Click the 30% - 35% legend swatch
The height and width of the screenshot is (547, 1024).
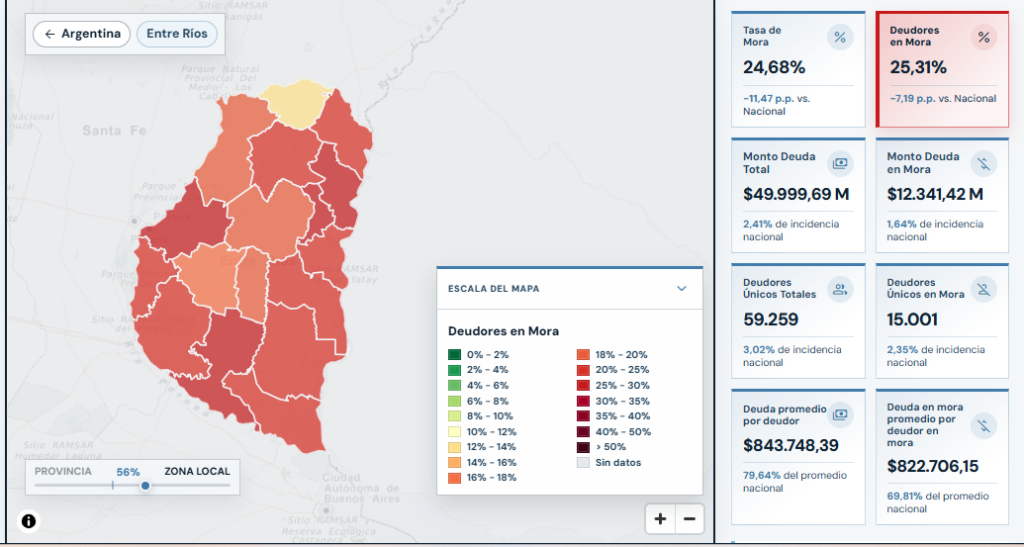[583, 401]
